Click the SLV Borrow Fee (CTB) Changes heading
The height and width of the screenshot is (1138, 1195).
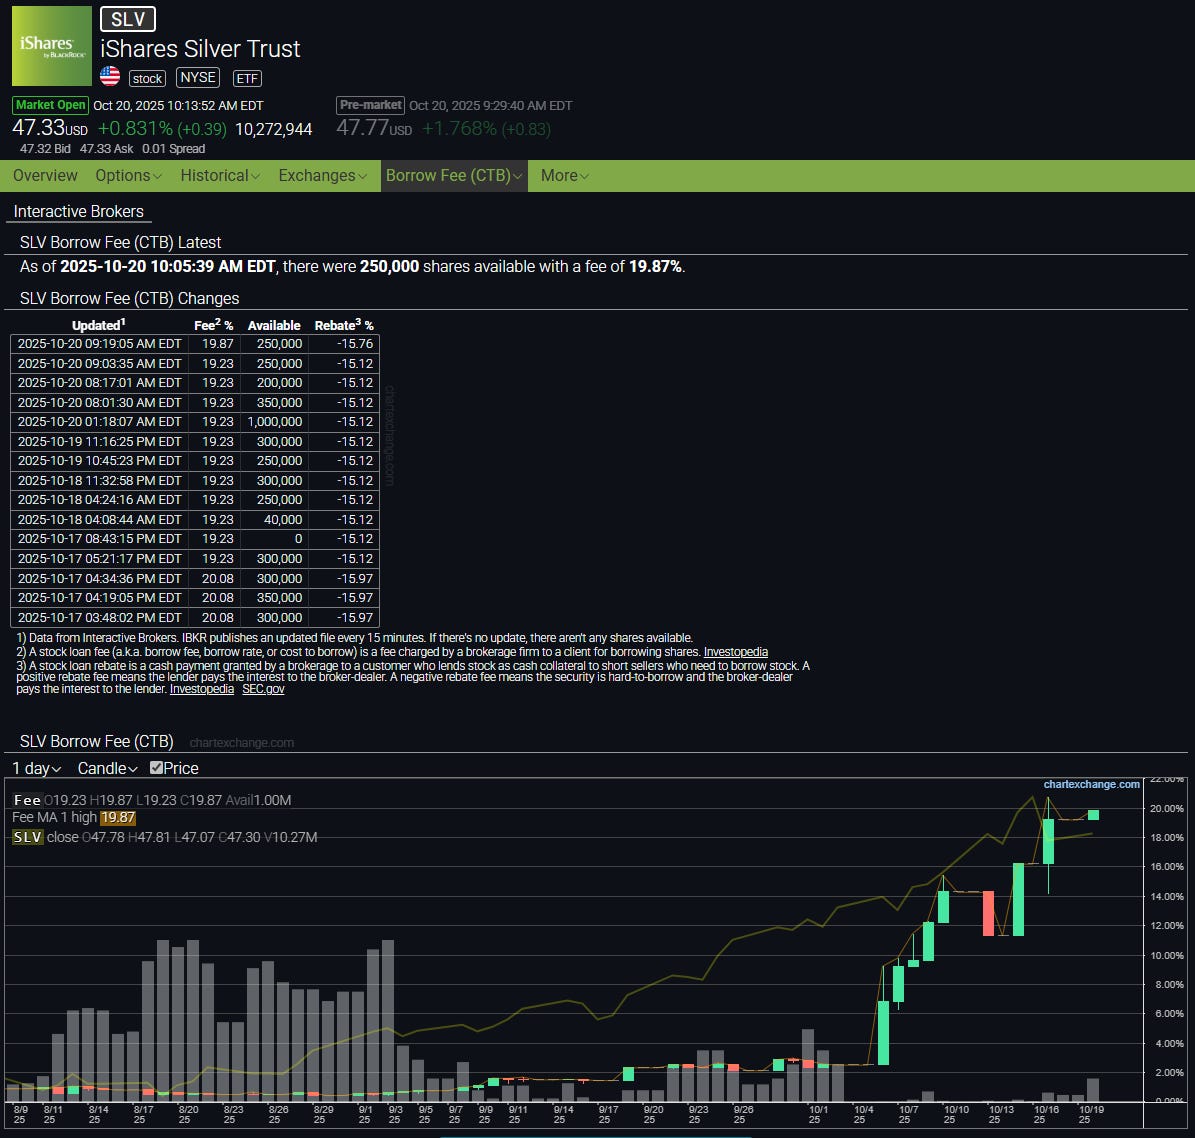pos(130,298)
